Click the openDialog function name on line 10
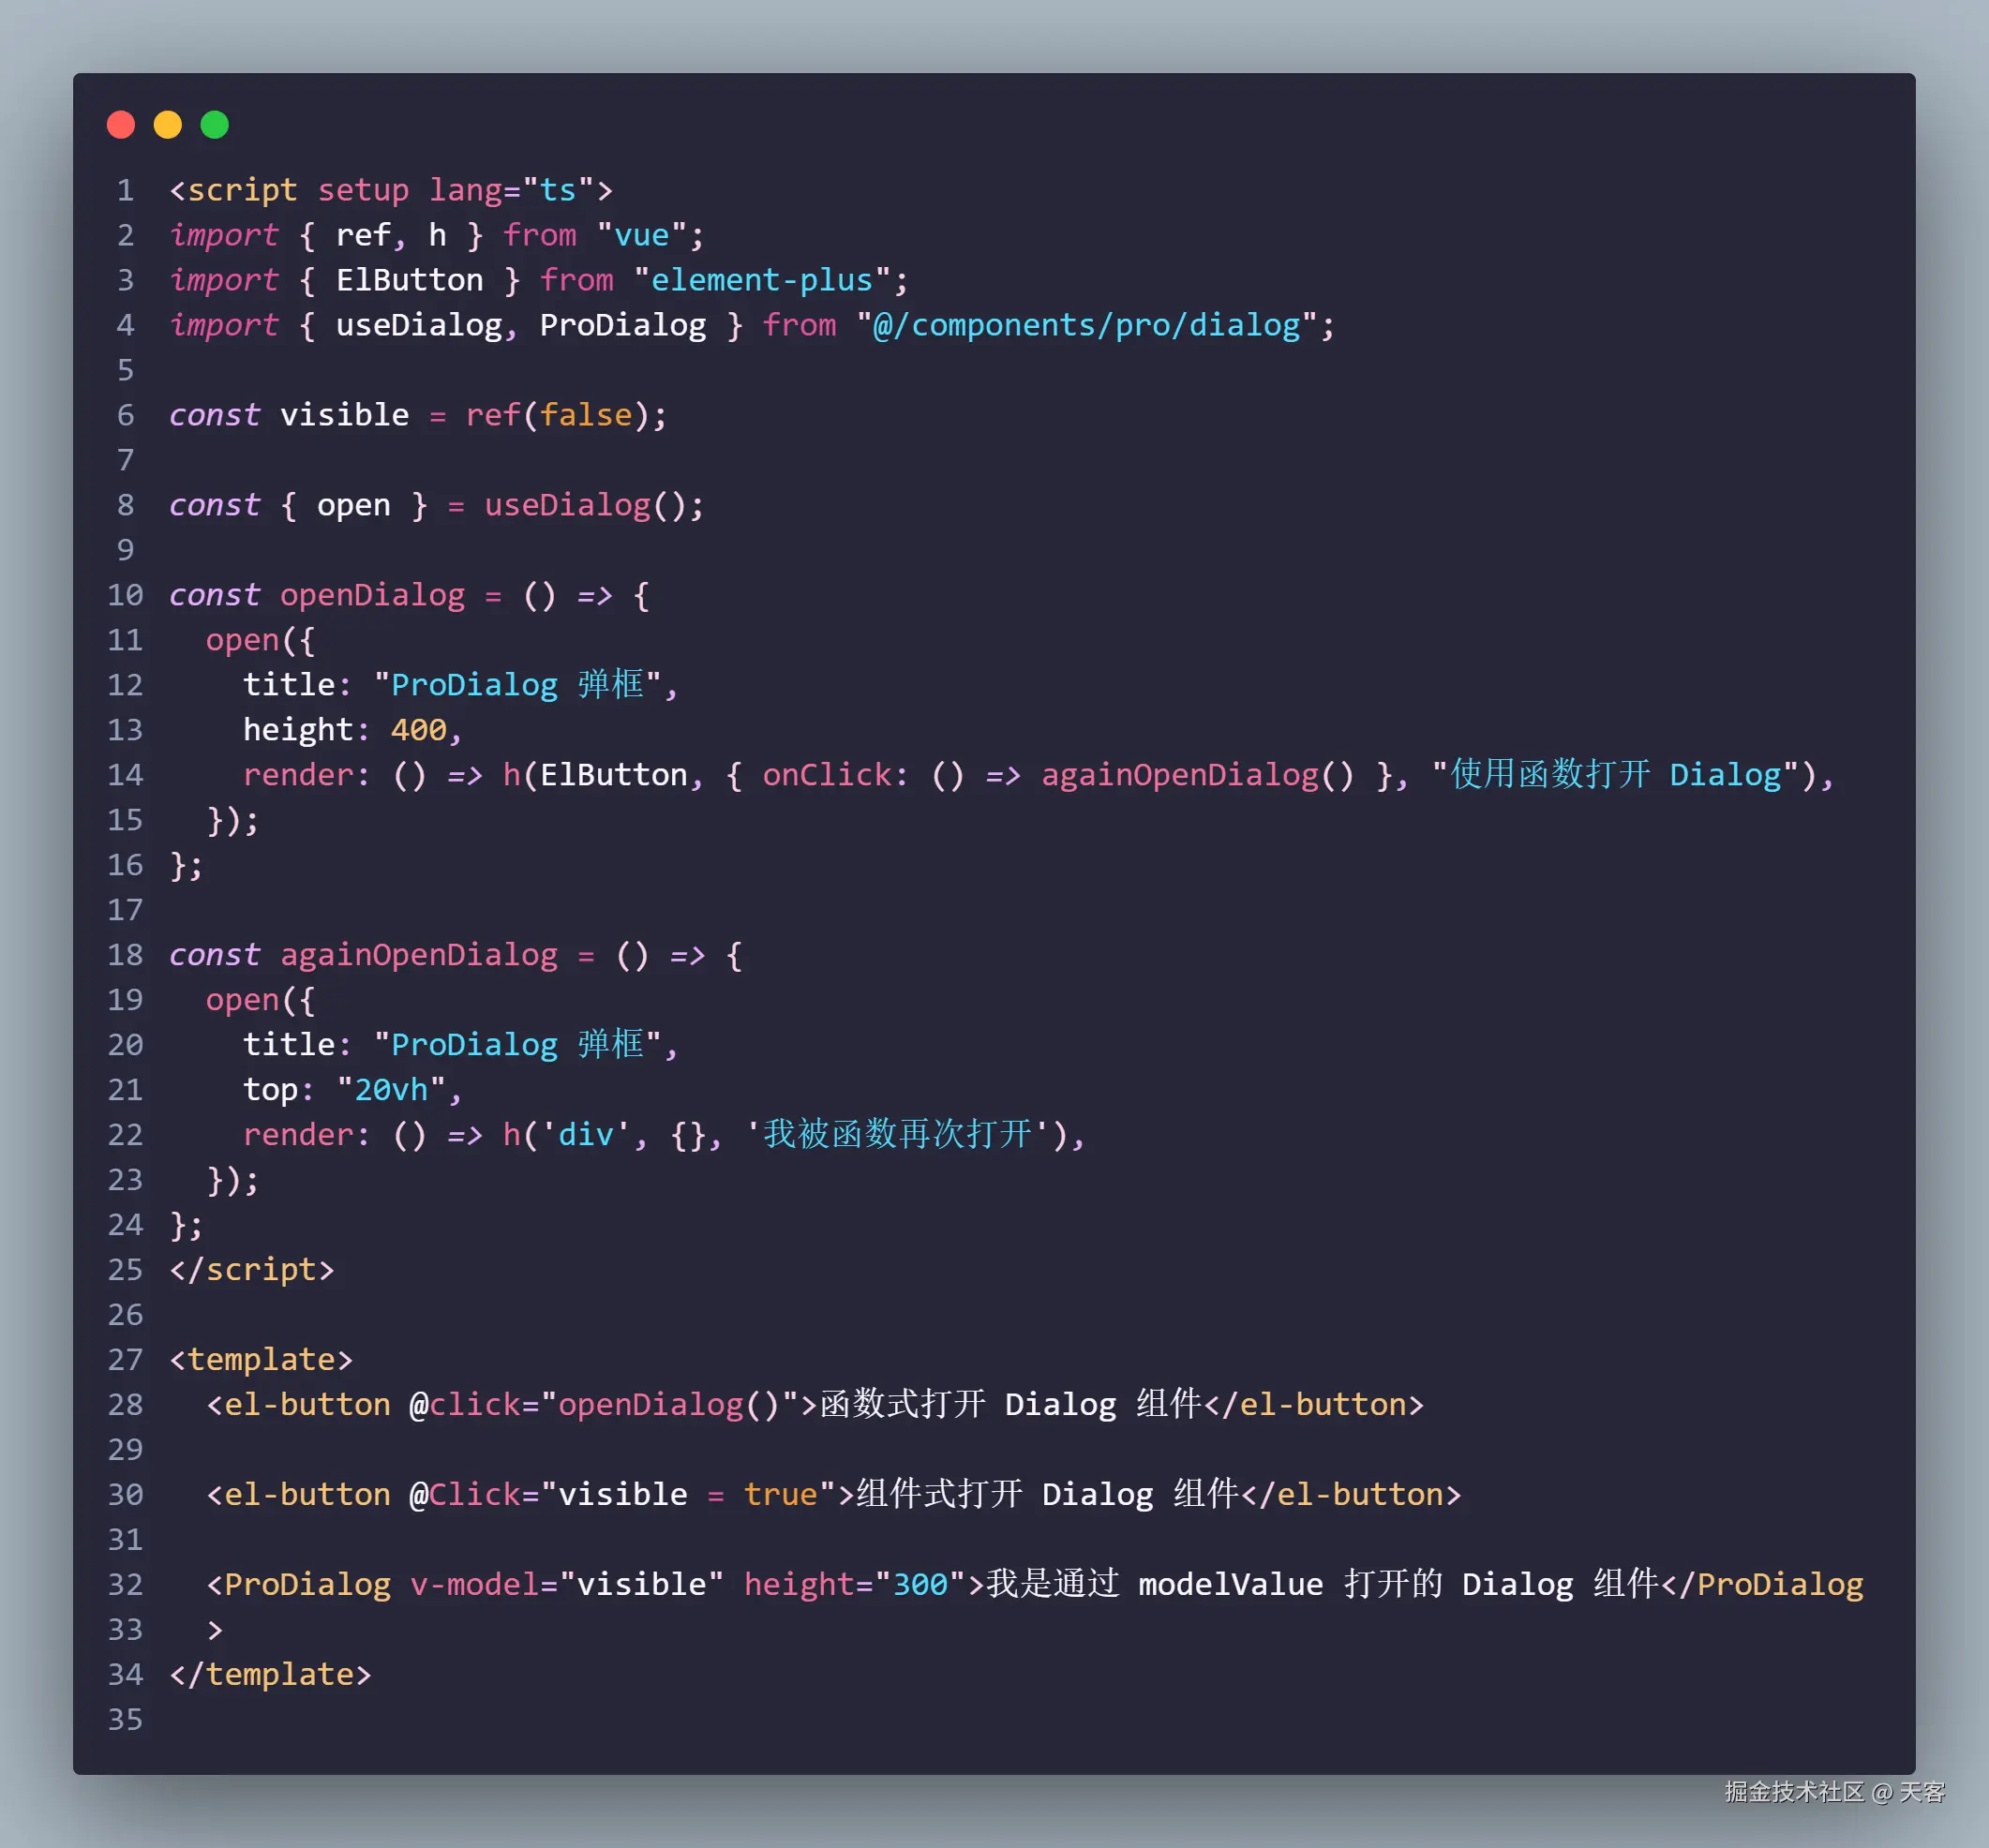 (x=372, y=595)
